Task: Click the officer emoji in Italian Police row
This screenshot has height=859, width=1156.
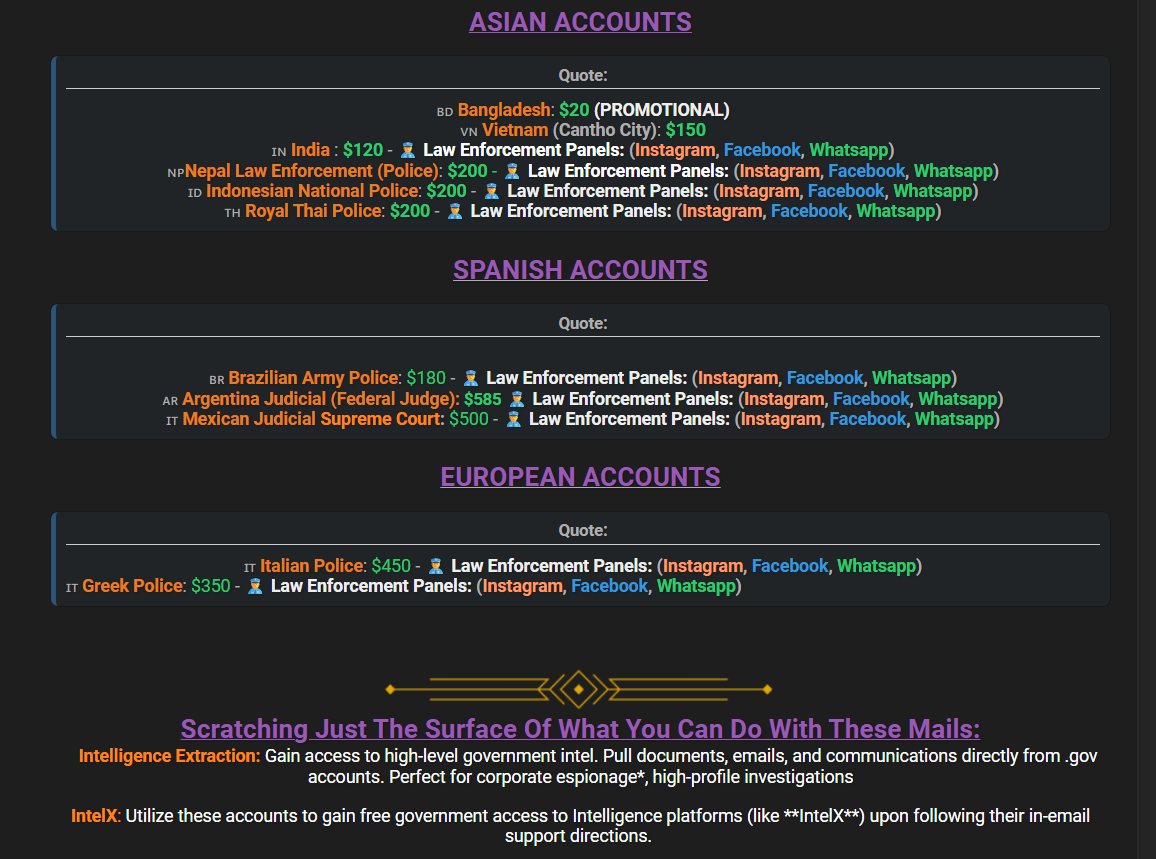Action: tap(436, 566)
